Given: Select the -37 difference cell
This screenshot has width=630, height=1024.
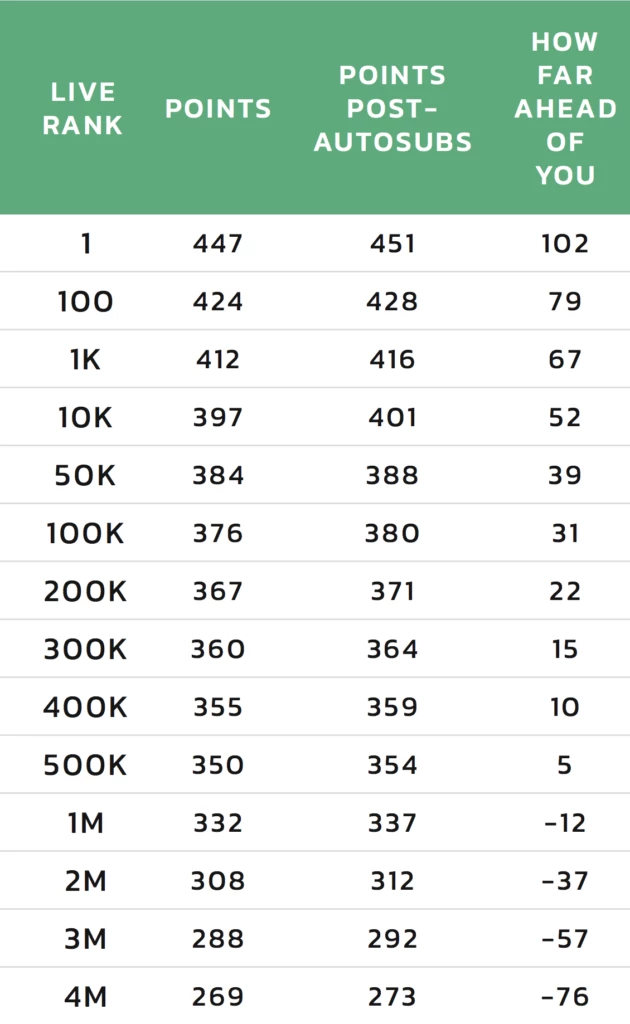Looking at the screenshot, I should pos(565,881).
